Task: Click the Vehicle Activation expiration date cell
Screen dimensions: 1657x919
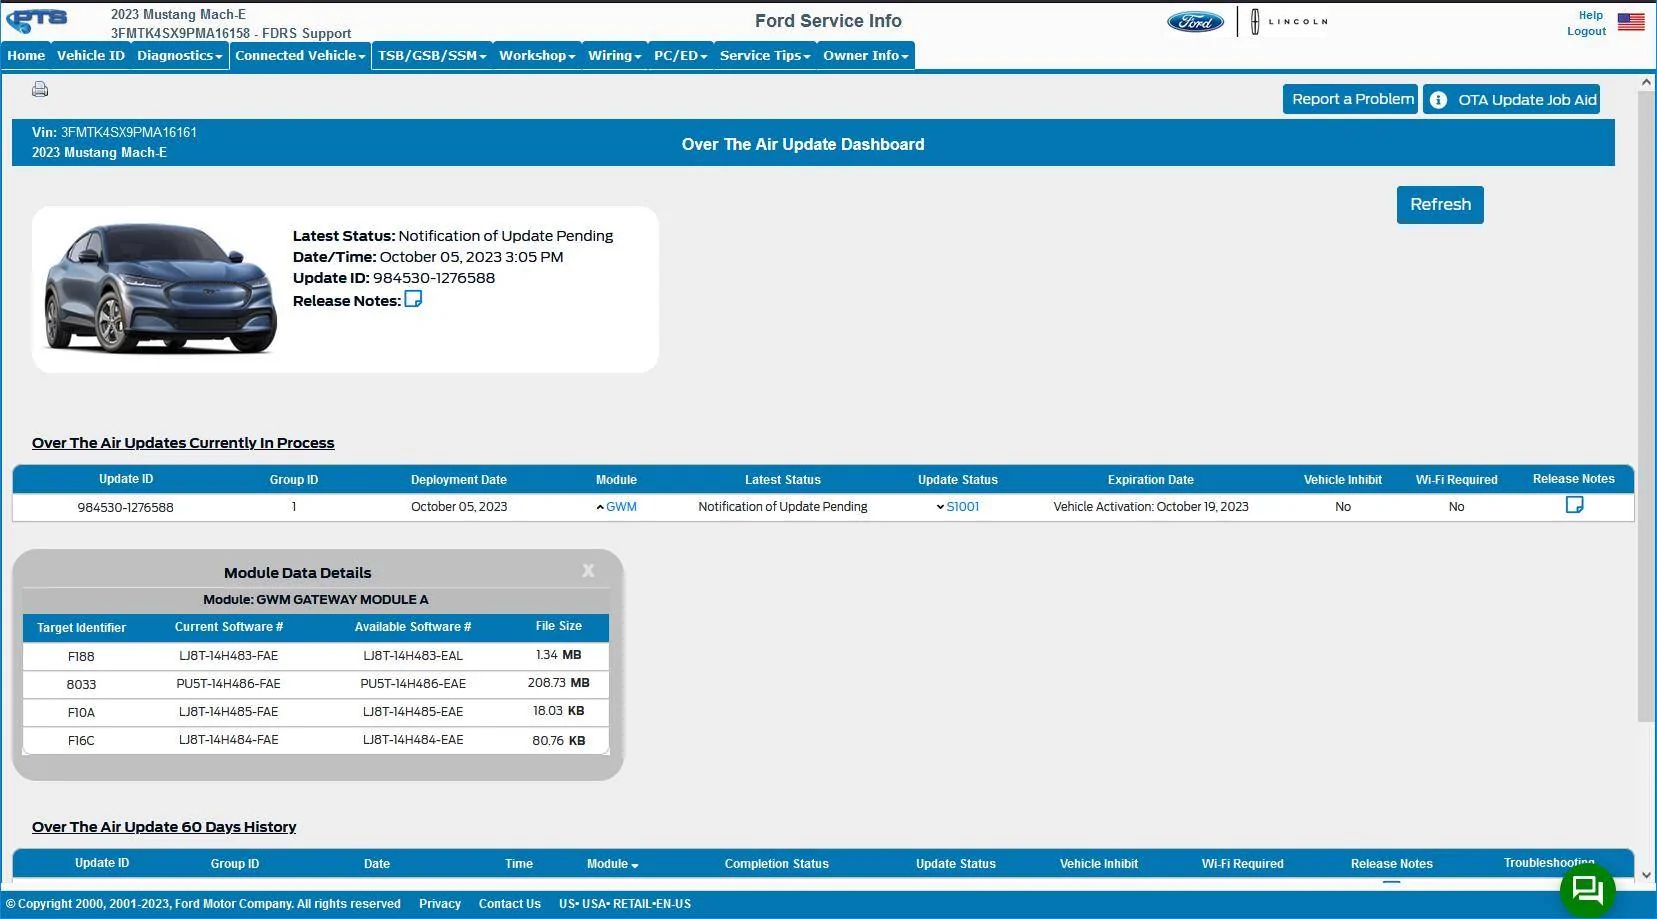Action: [x=1151, y=507]
